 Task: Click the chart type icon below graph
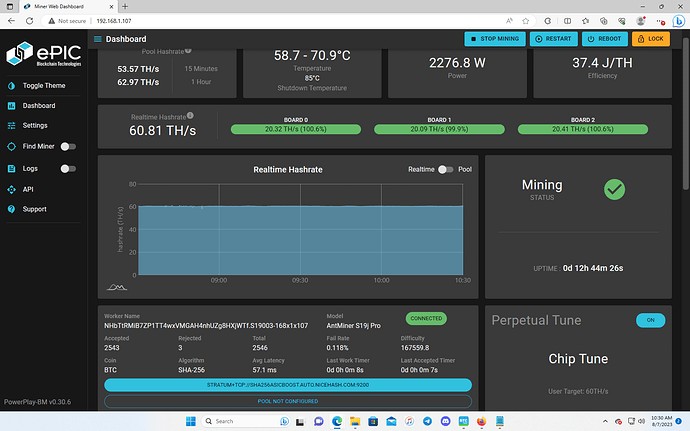(x=117, y=287)
